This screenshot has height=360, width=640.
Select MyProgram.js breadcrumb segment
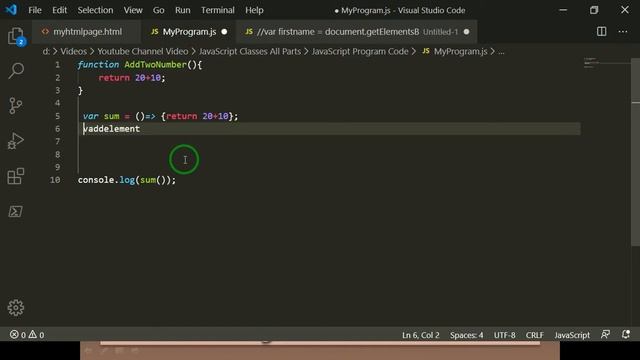(x=460, y=51)
